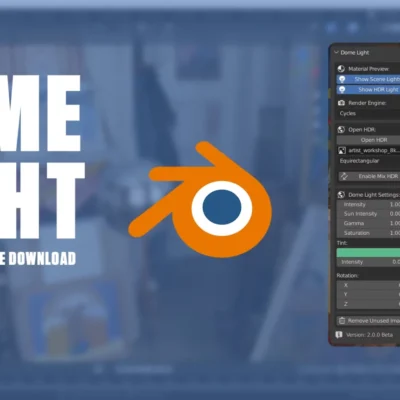Click the Sun Intensity value slider

coord(368,214)
